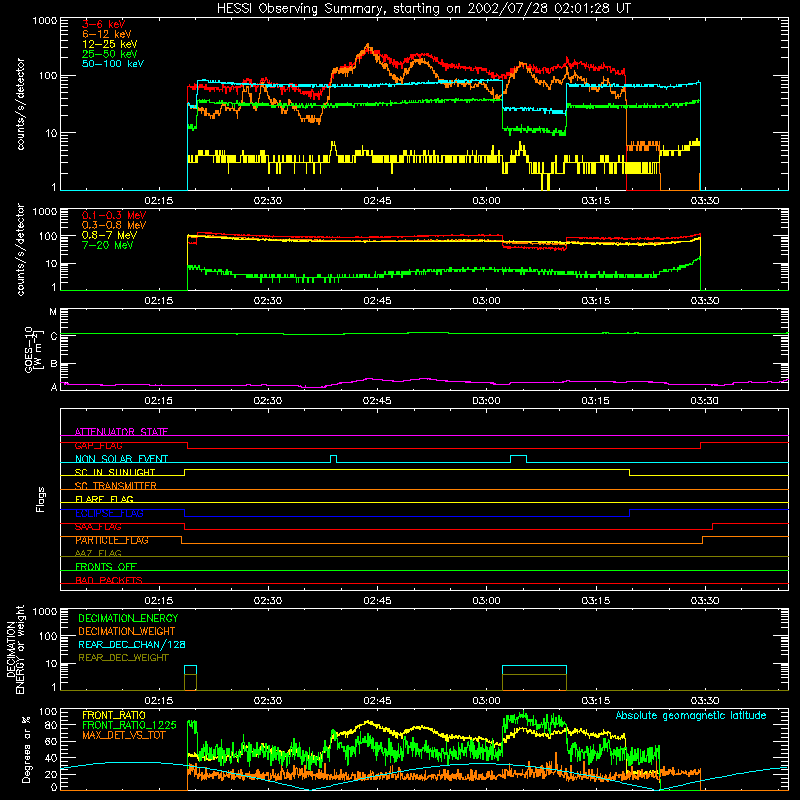Click the 02:45 tick label under the top plot
800x800 pixels.
point(377,201)
